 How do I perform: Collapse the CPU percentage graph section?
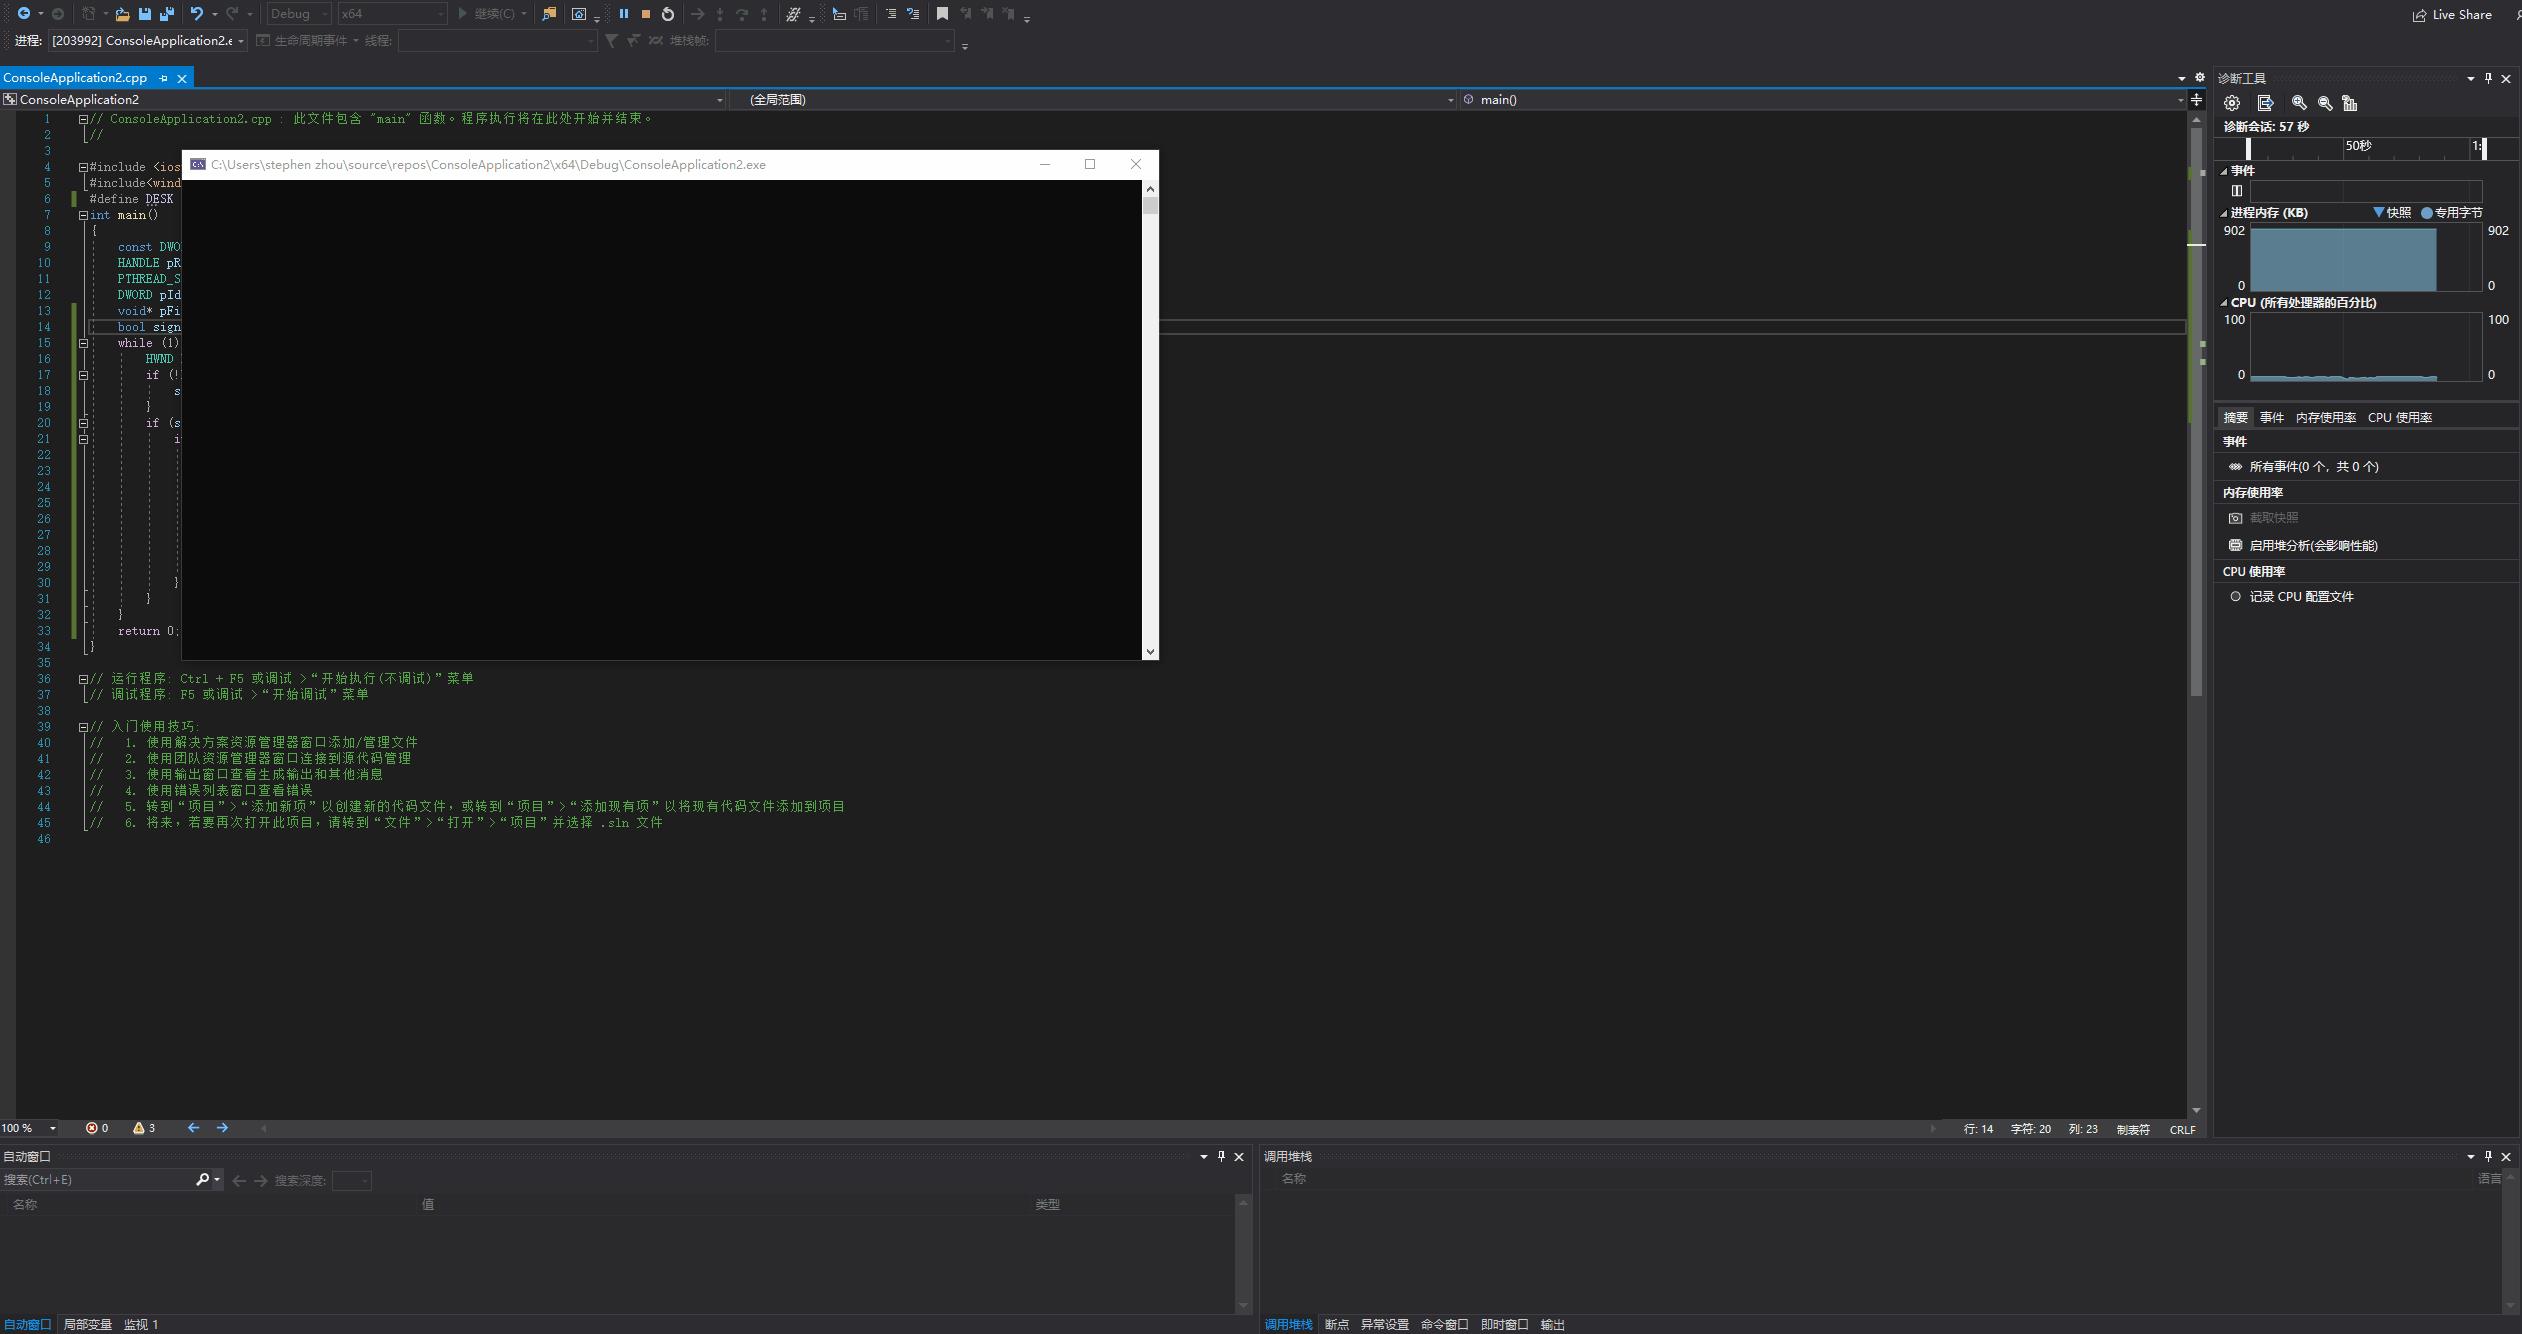click(2224, 303)
